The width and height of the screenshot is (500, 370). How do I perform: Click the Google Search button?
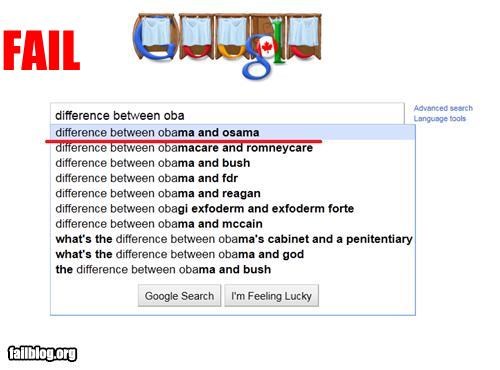(179, 296)
